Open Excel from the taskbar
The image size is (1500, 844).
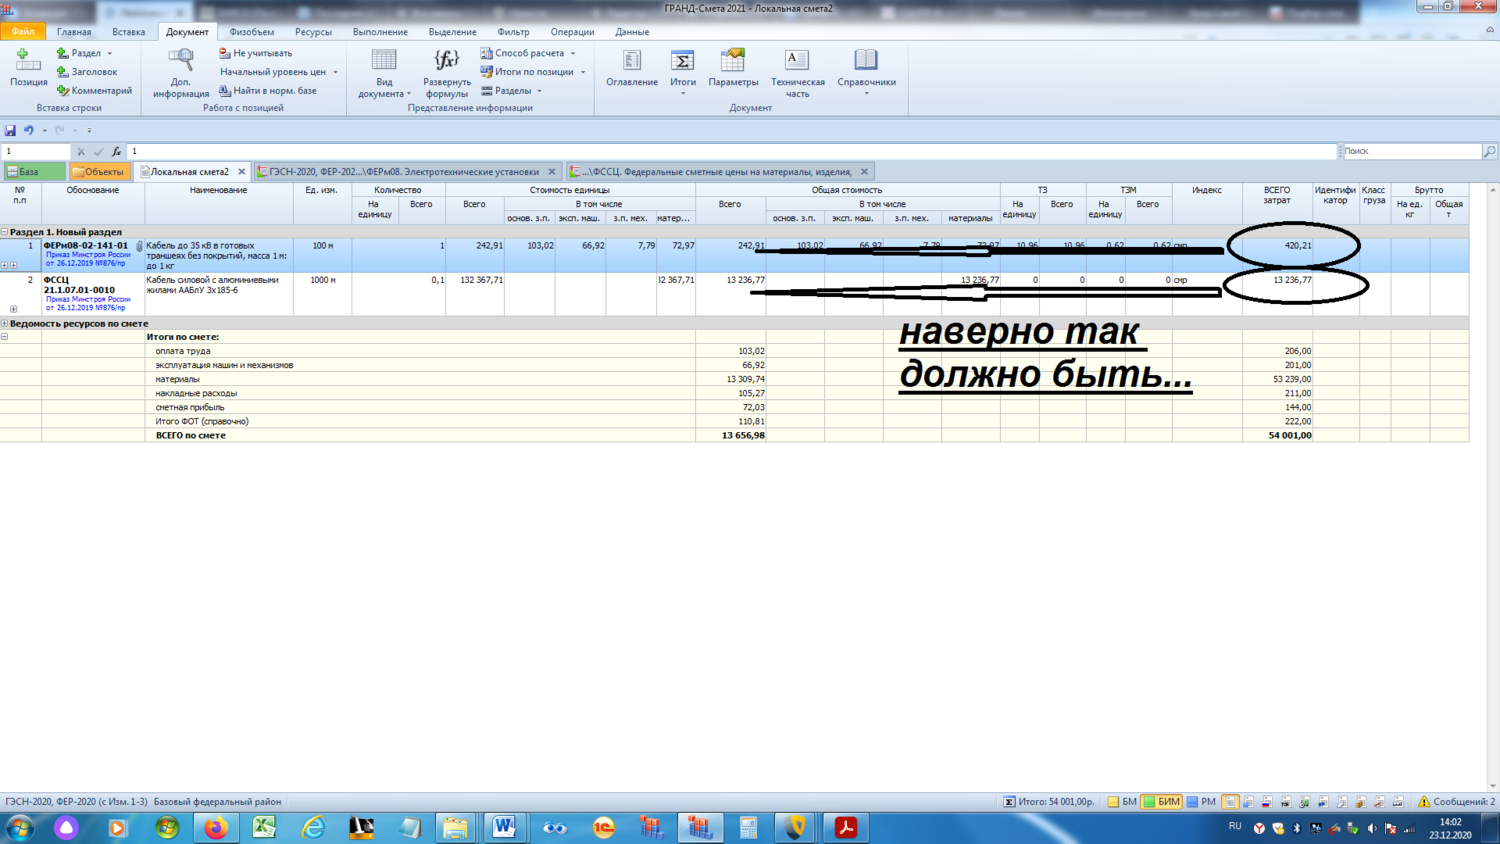point(264,828)
